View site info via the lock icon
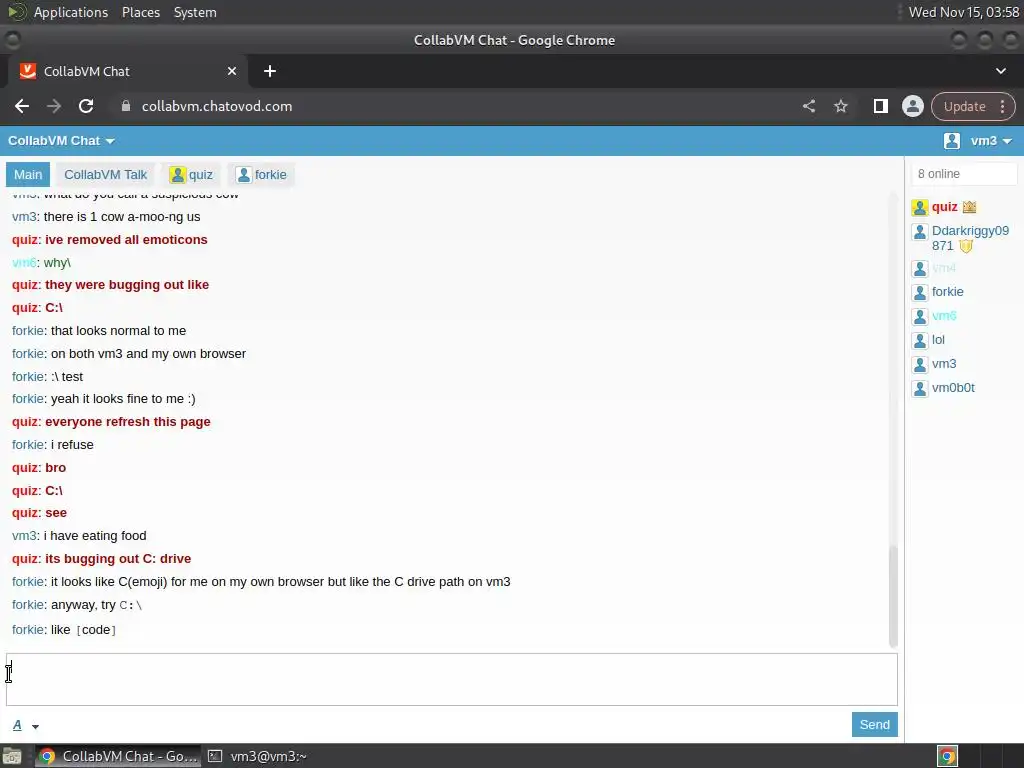Image resolution: width=1024 pixels, height=768 pixels. click(x=126, y=106)
